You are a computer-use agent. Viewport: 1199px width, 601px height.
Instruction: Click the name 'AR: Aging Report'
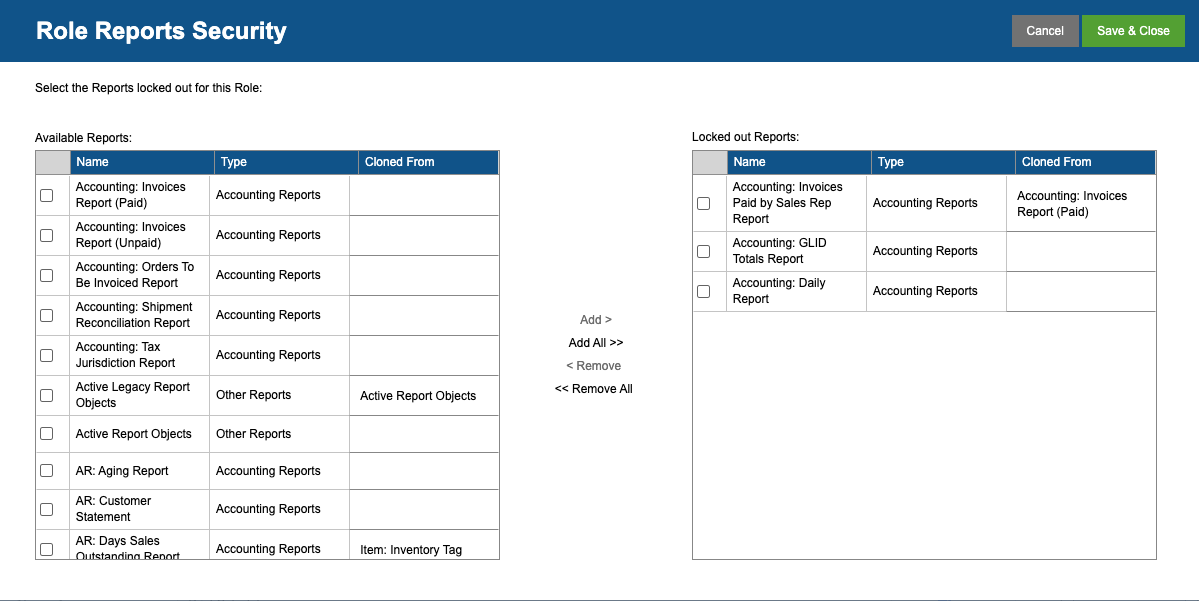tap(122, 471)
